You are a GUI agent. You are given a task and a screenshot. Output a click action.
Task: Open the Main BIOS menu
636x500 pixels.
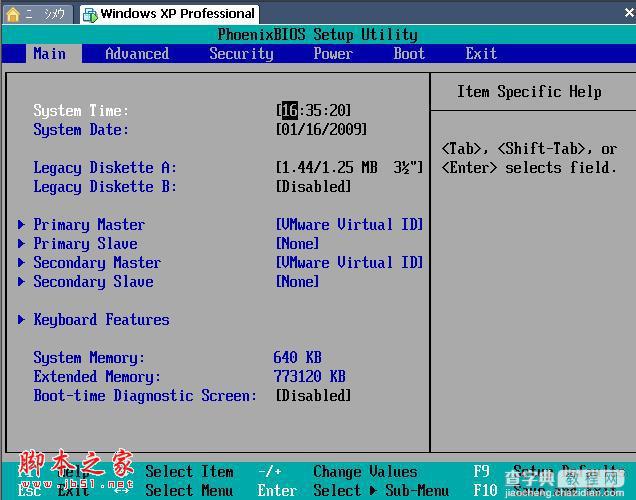pyautogui.click(x=49, y=54)
